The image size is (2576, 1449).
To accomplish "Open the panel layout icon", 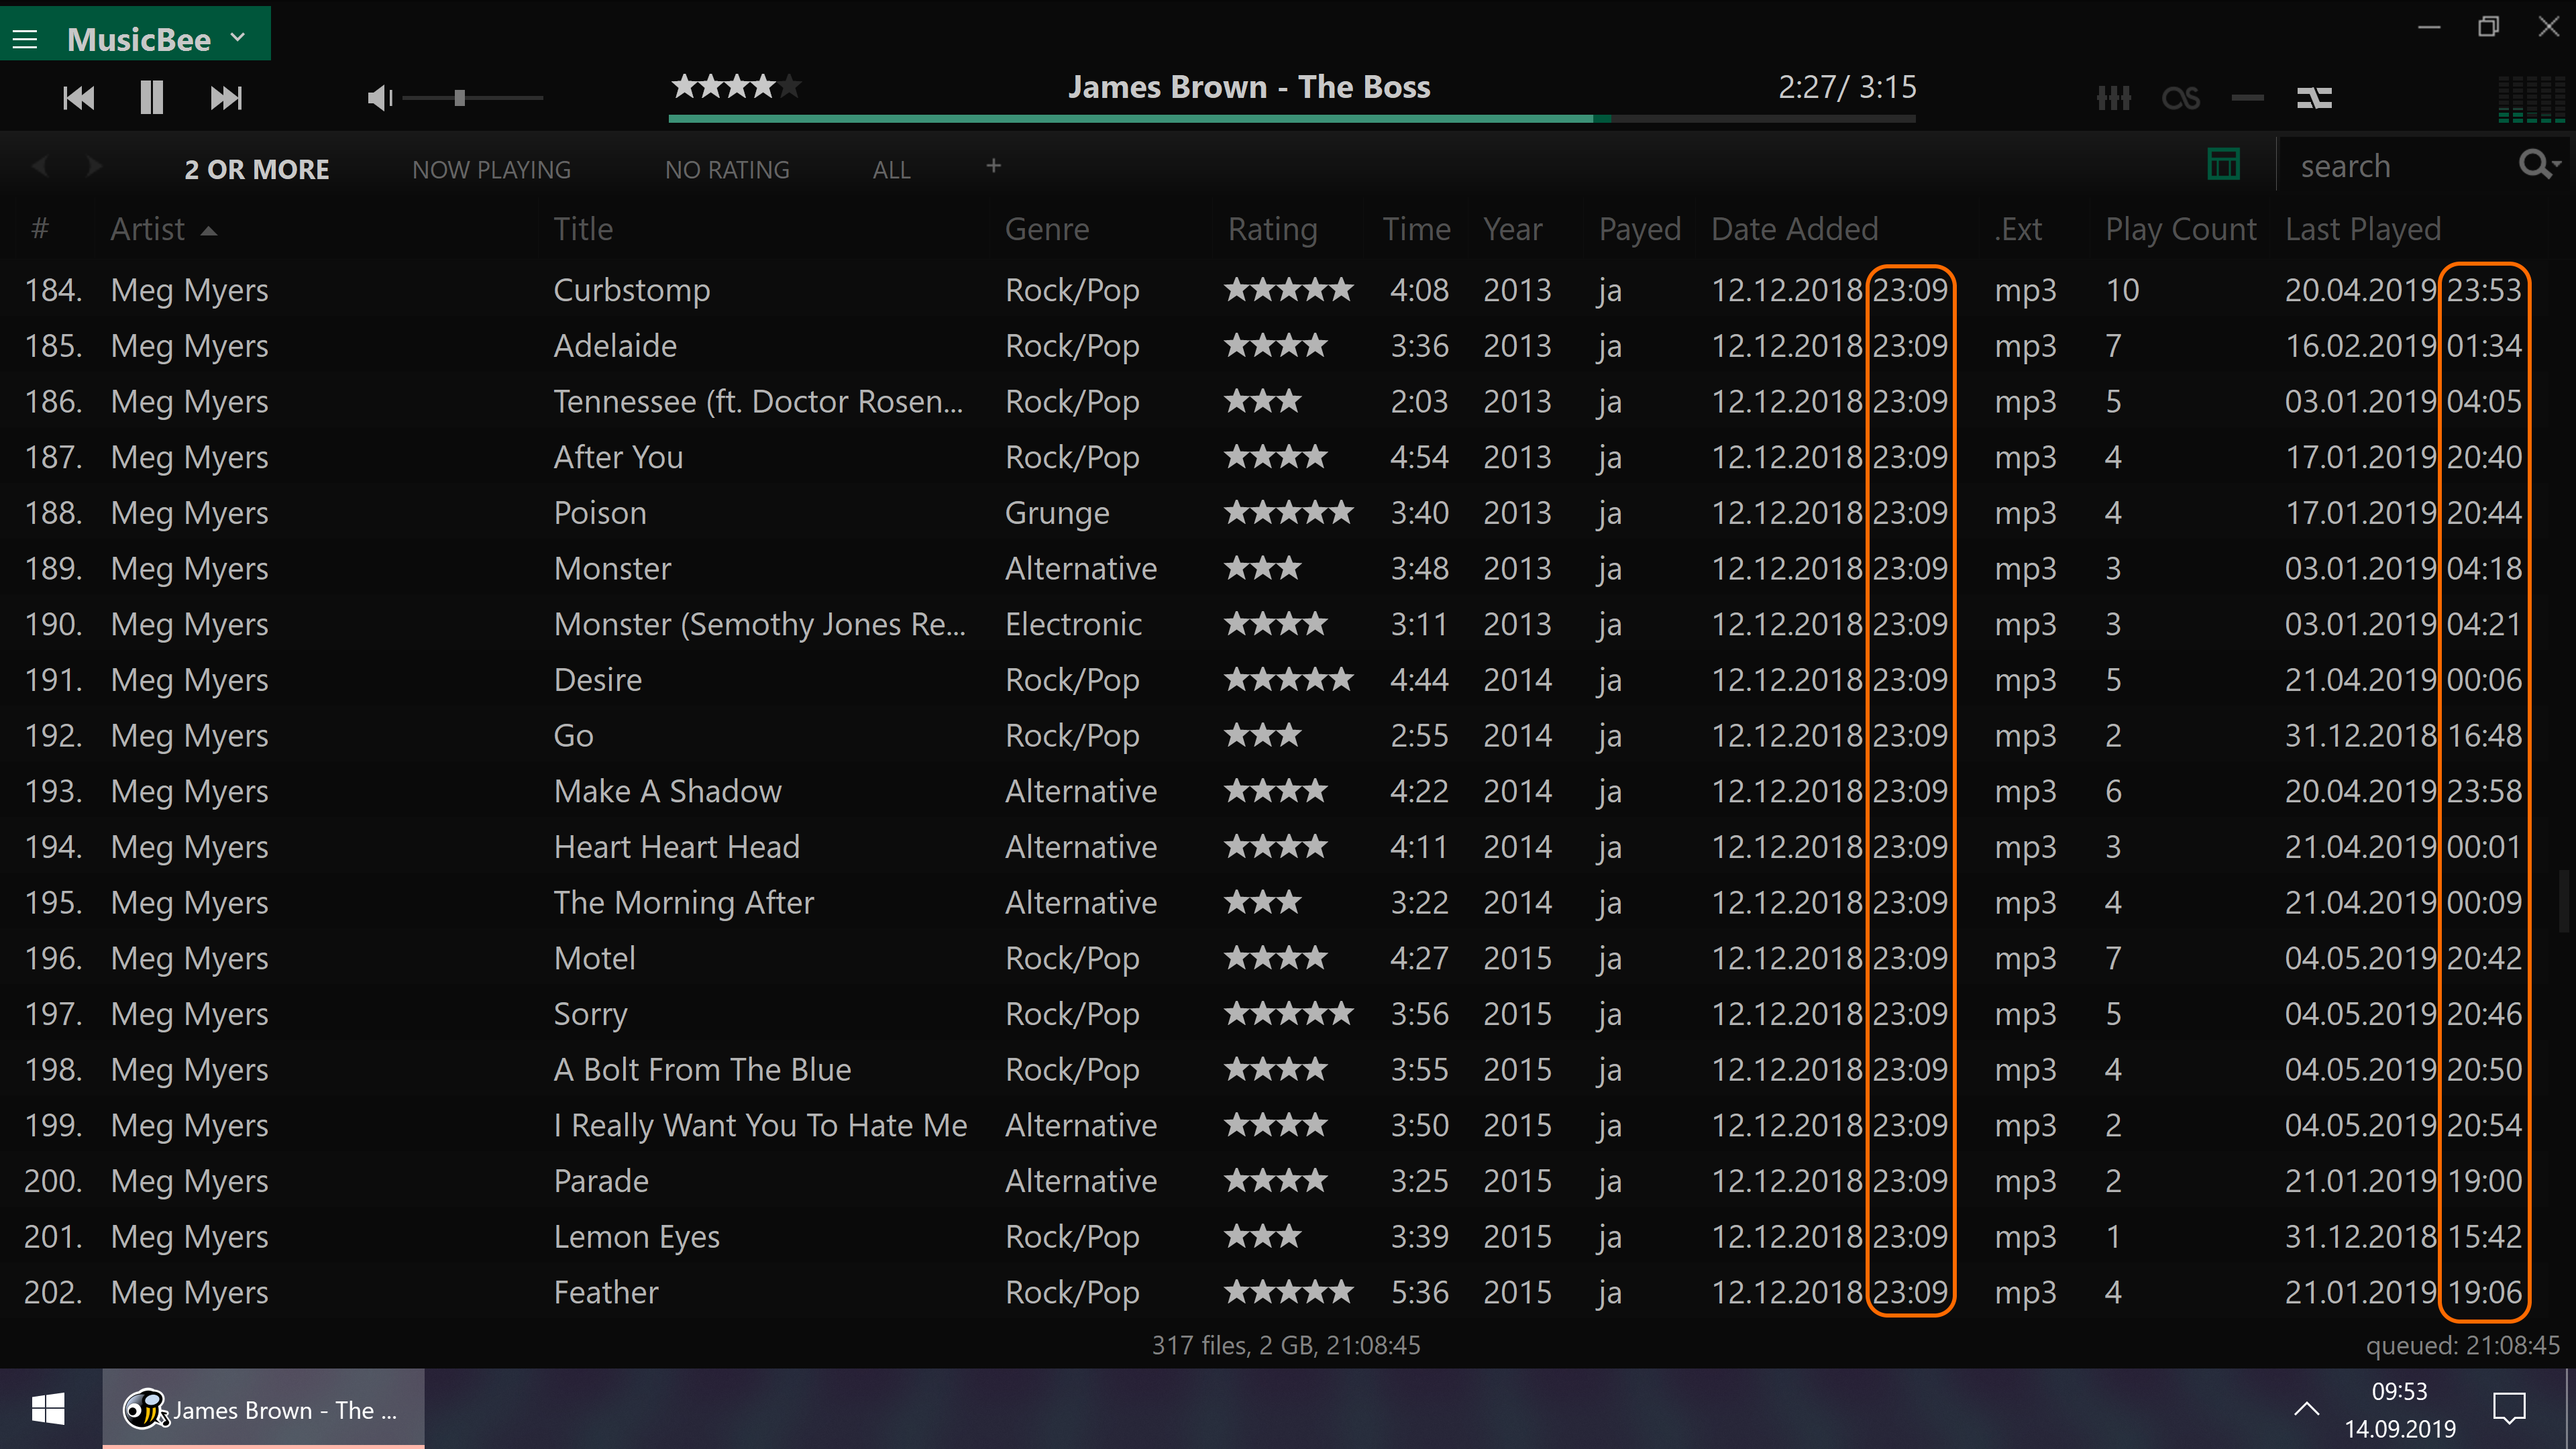I will pos(2223,165).
